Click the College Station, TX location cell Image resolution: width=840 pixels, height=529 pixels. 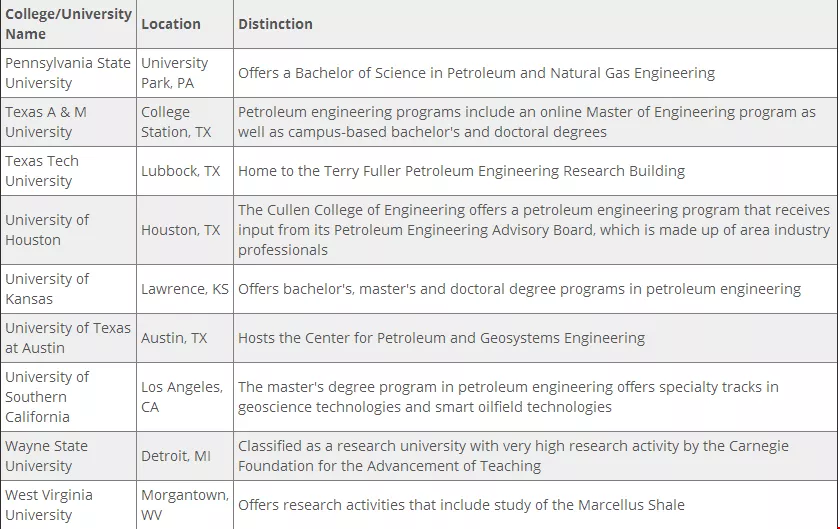point(177,122)
